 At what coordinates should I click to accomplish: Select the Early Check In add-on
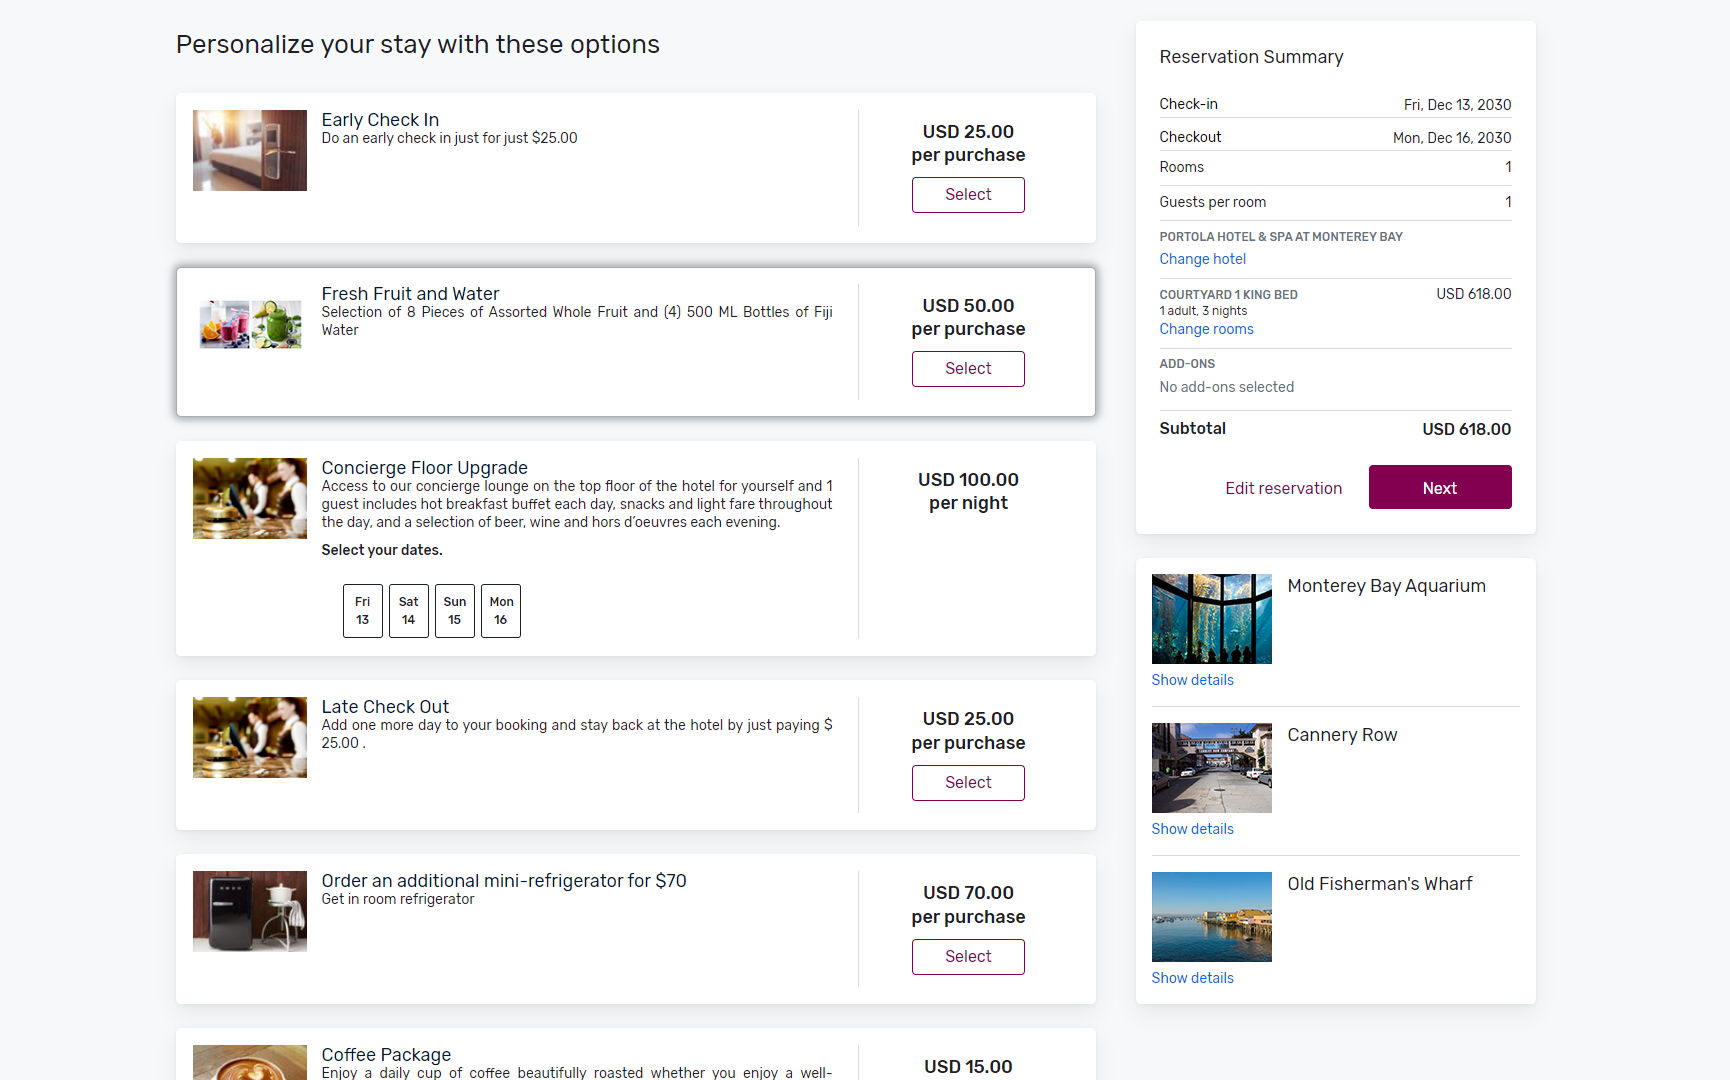[967, 195]
